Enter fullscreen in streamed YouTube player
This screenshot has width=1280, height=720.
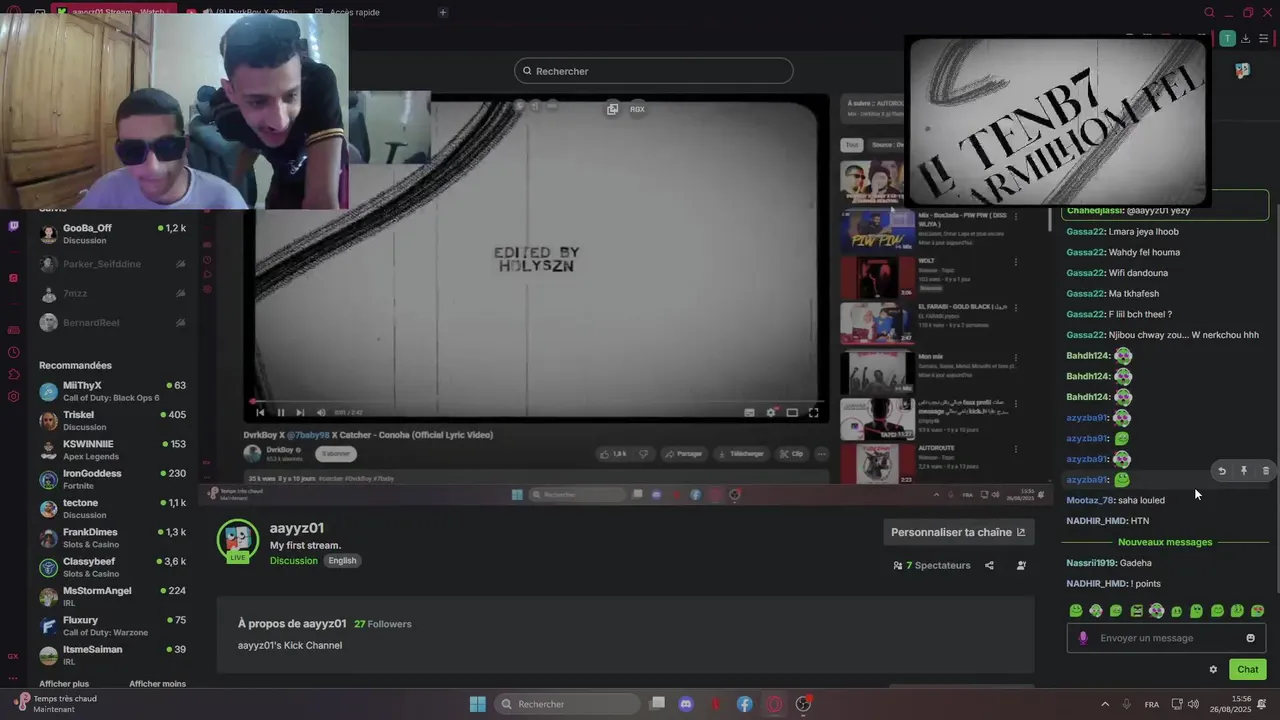(x=813, y=412)
